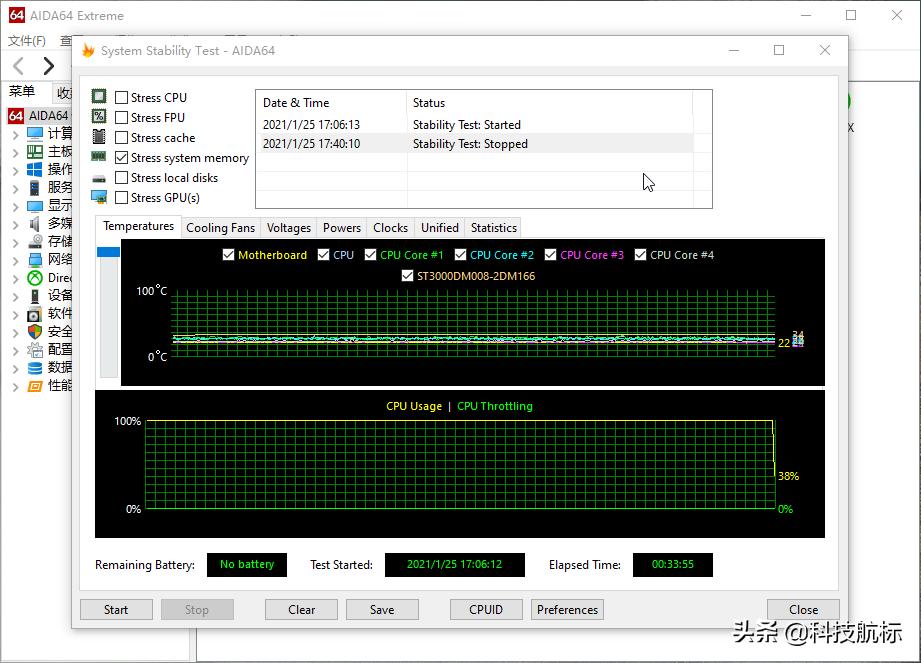
Task: Click the Stress local disks drive icon
Action: 98,177
